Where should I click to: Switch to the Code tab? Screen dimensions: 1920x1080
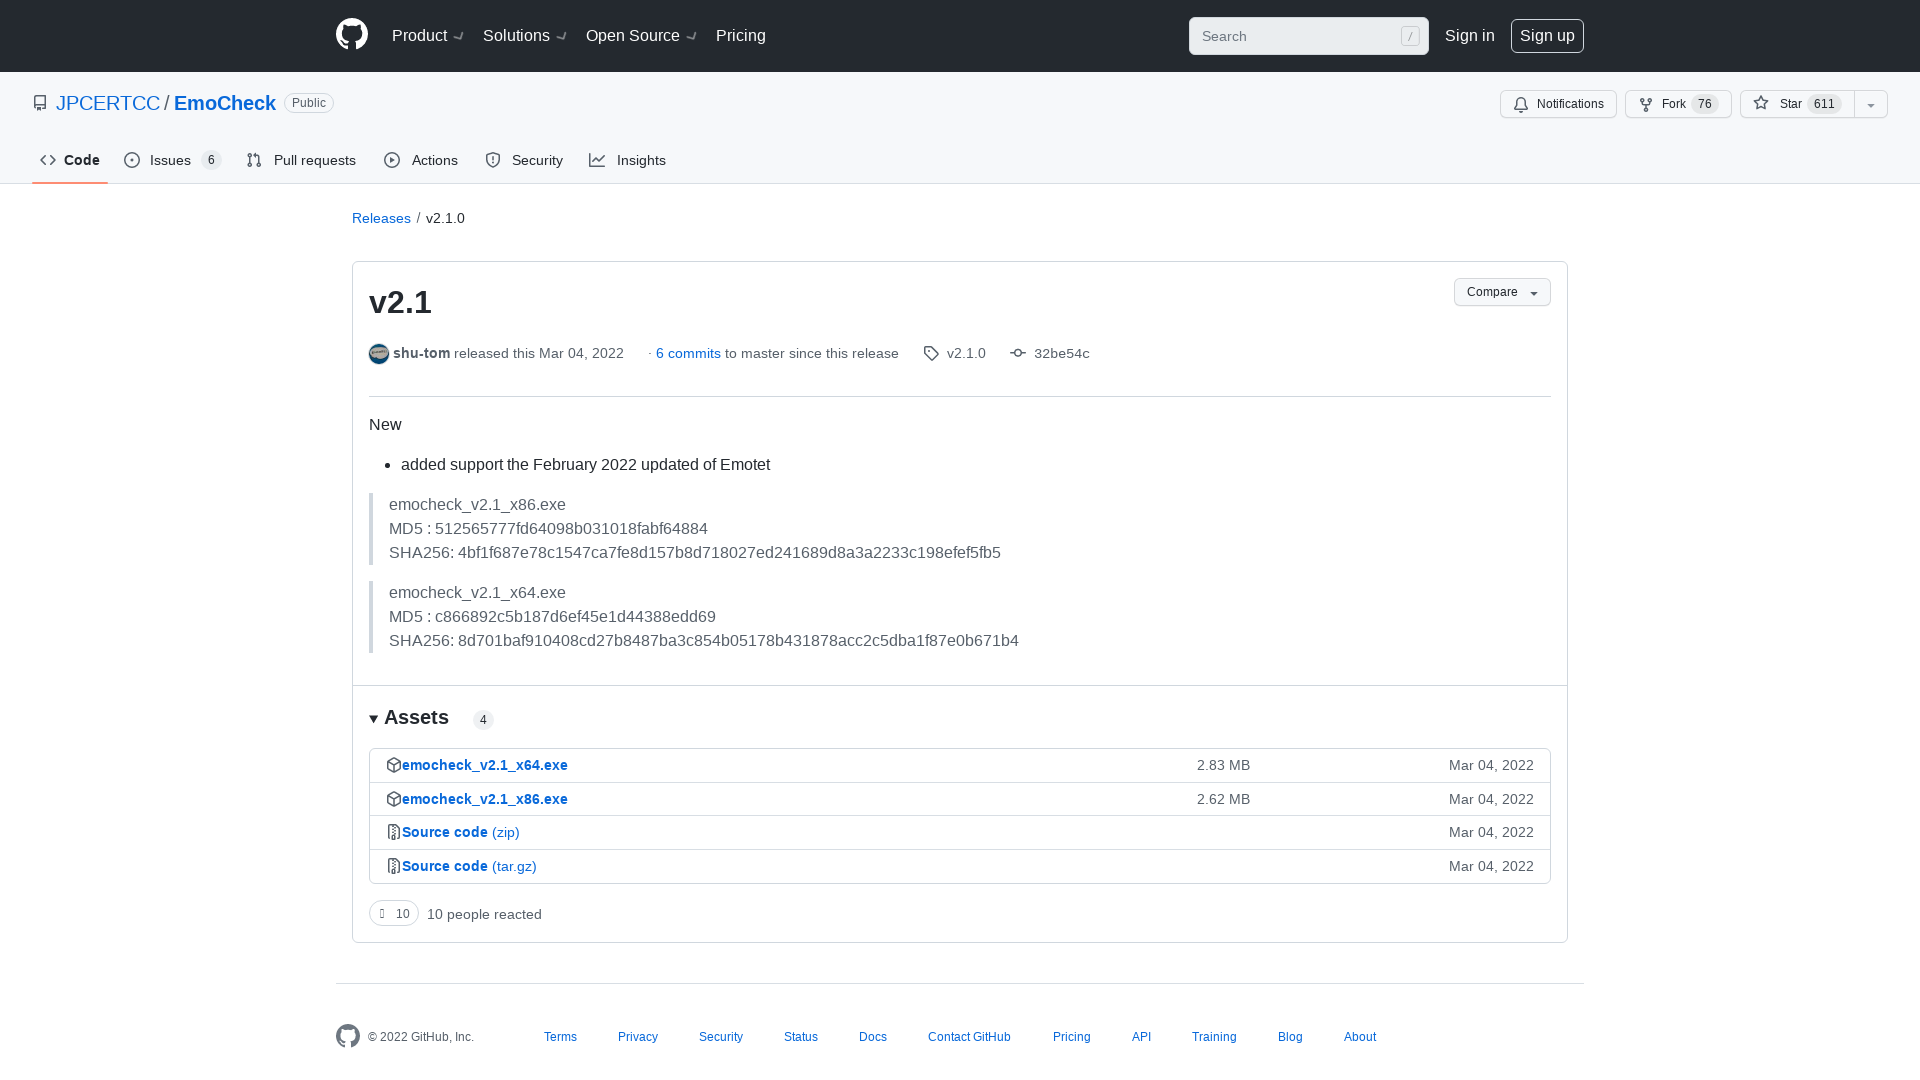(x=70, y=160)
